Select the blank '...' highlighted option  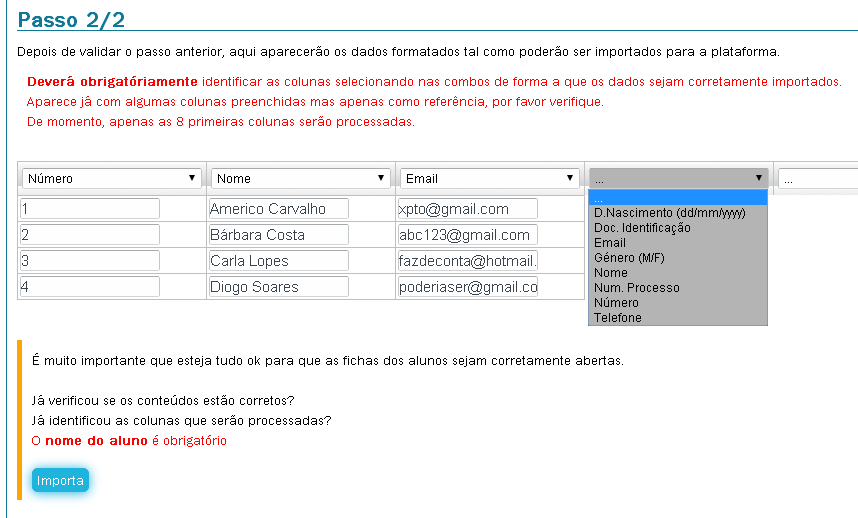coord(677,198)
